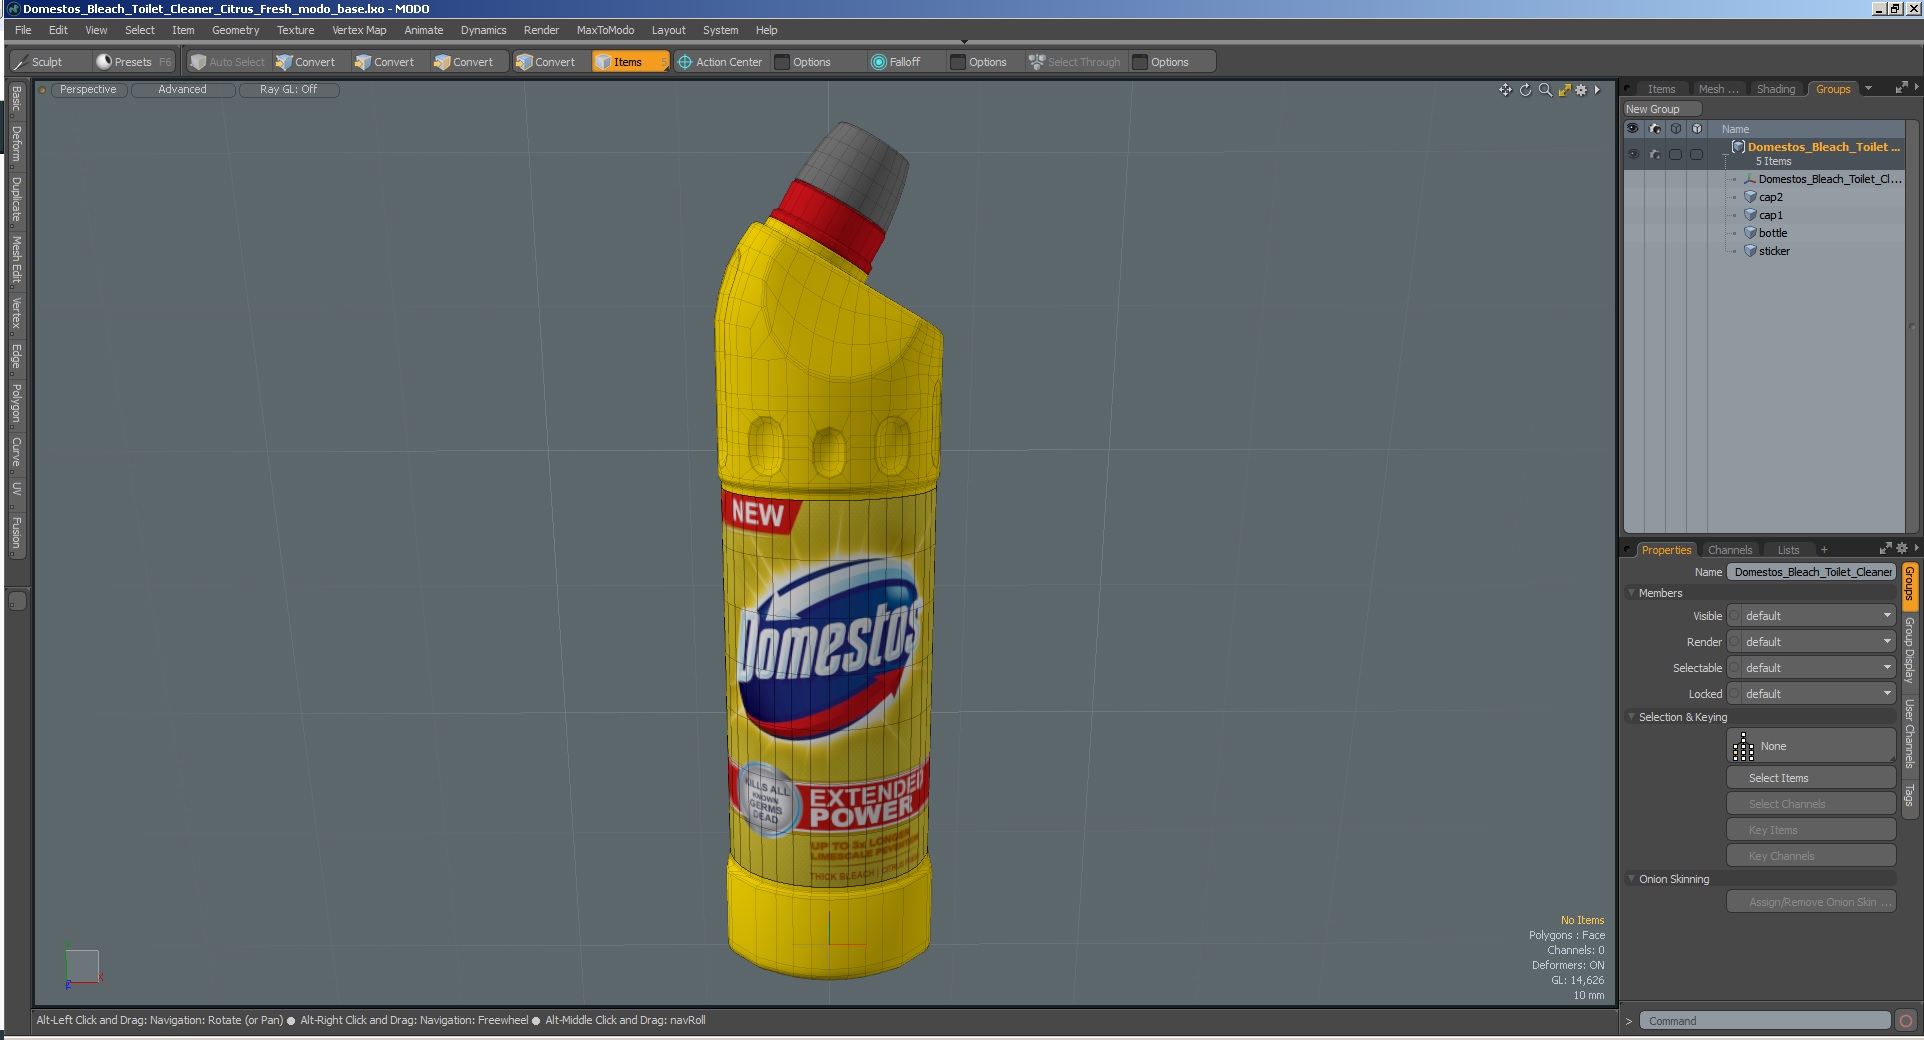Viewport: 1924px width, 1040px height.
Task: Open the Geometry menu
Action: tap(235, 30)
